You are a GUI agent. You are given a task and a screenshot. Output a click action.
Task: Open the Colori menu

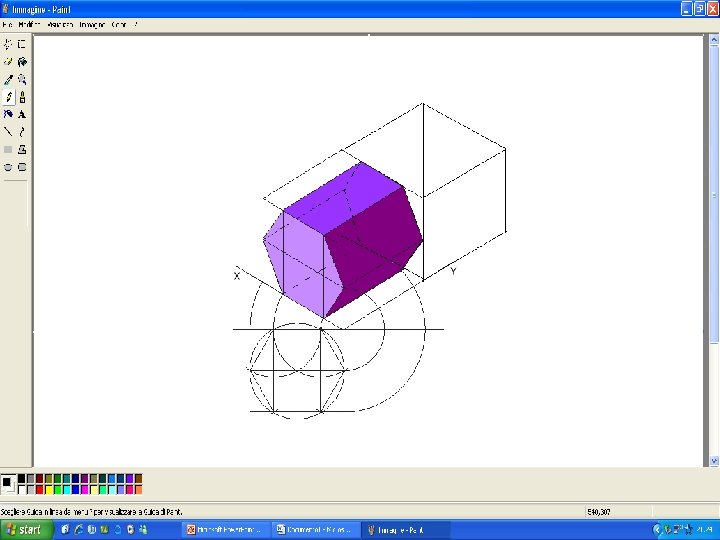pyautogui.click(x=119, y=25)
